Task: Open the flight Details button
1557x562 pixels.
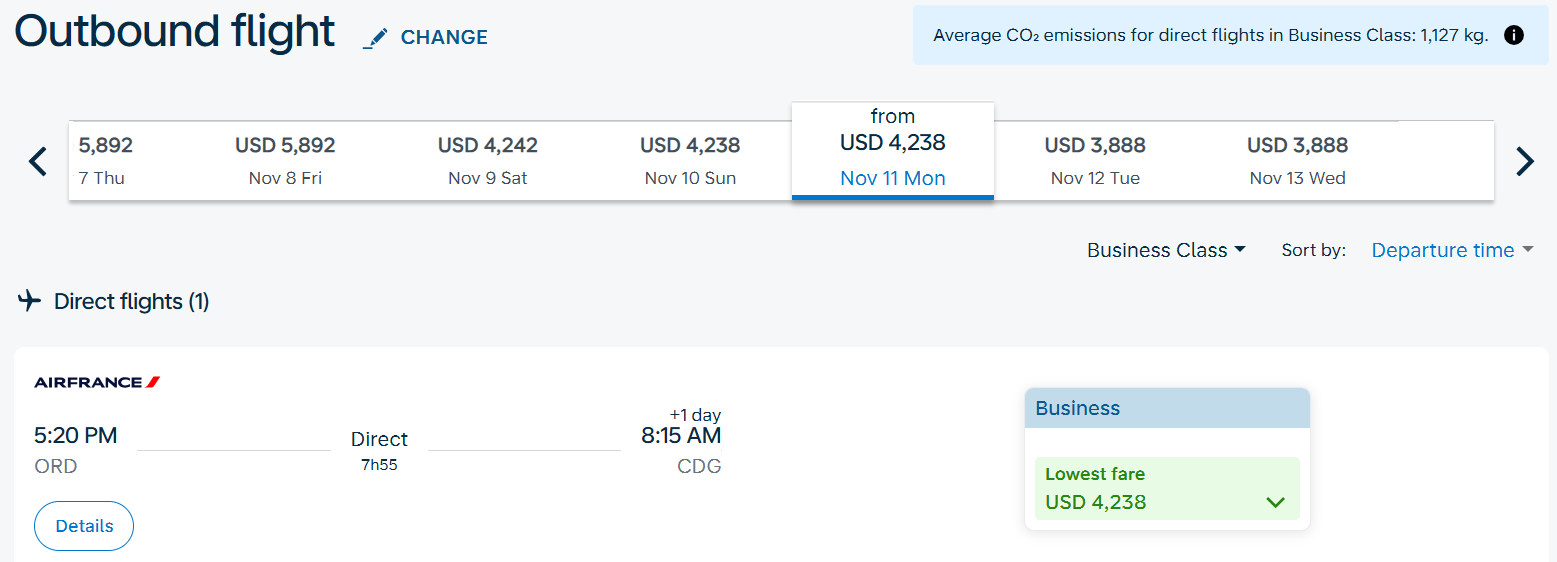Action: (84, 526)
